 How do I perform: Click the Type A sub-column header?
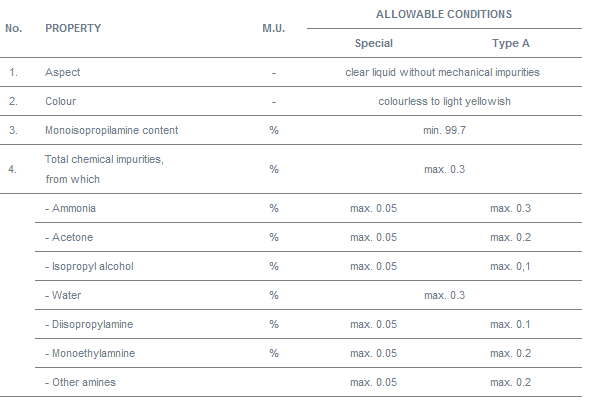pos(511,43)
